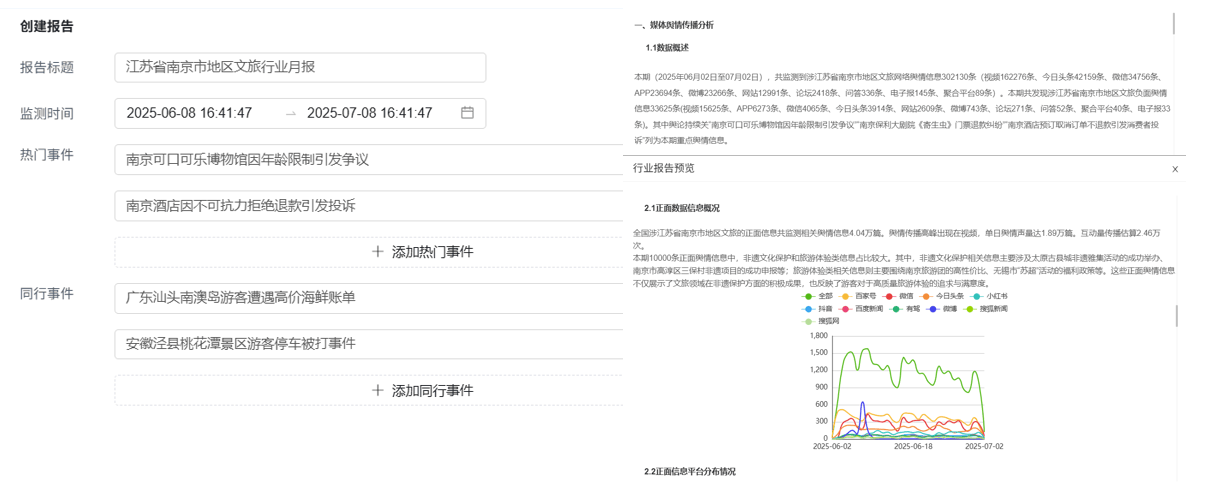Toggle the 微博 legend entry
The width and height of the screenshot is (1222, 484).
click(934, 309)
